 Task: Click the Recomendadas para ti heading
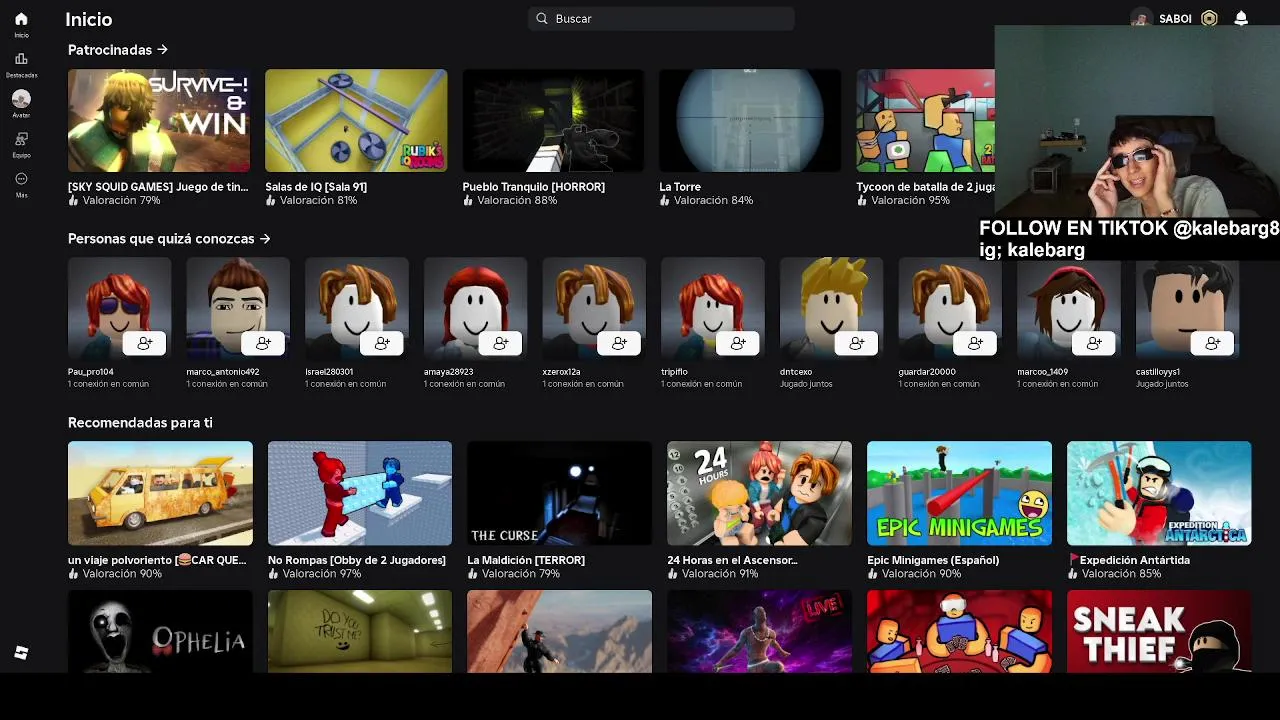click(x=140, y=423)
